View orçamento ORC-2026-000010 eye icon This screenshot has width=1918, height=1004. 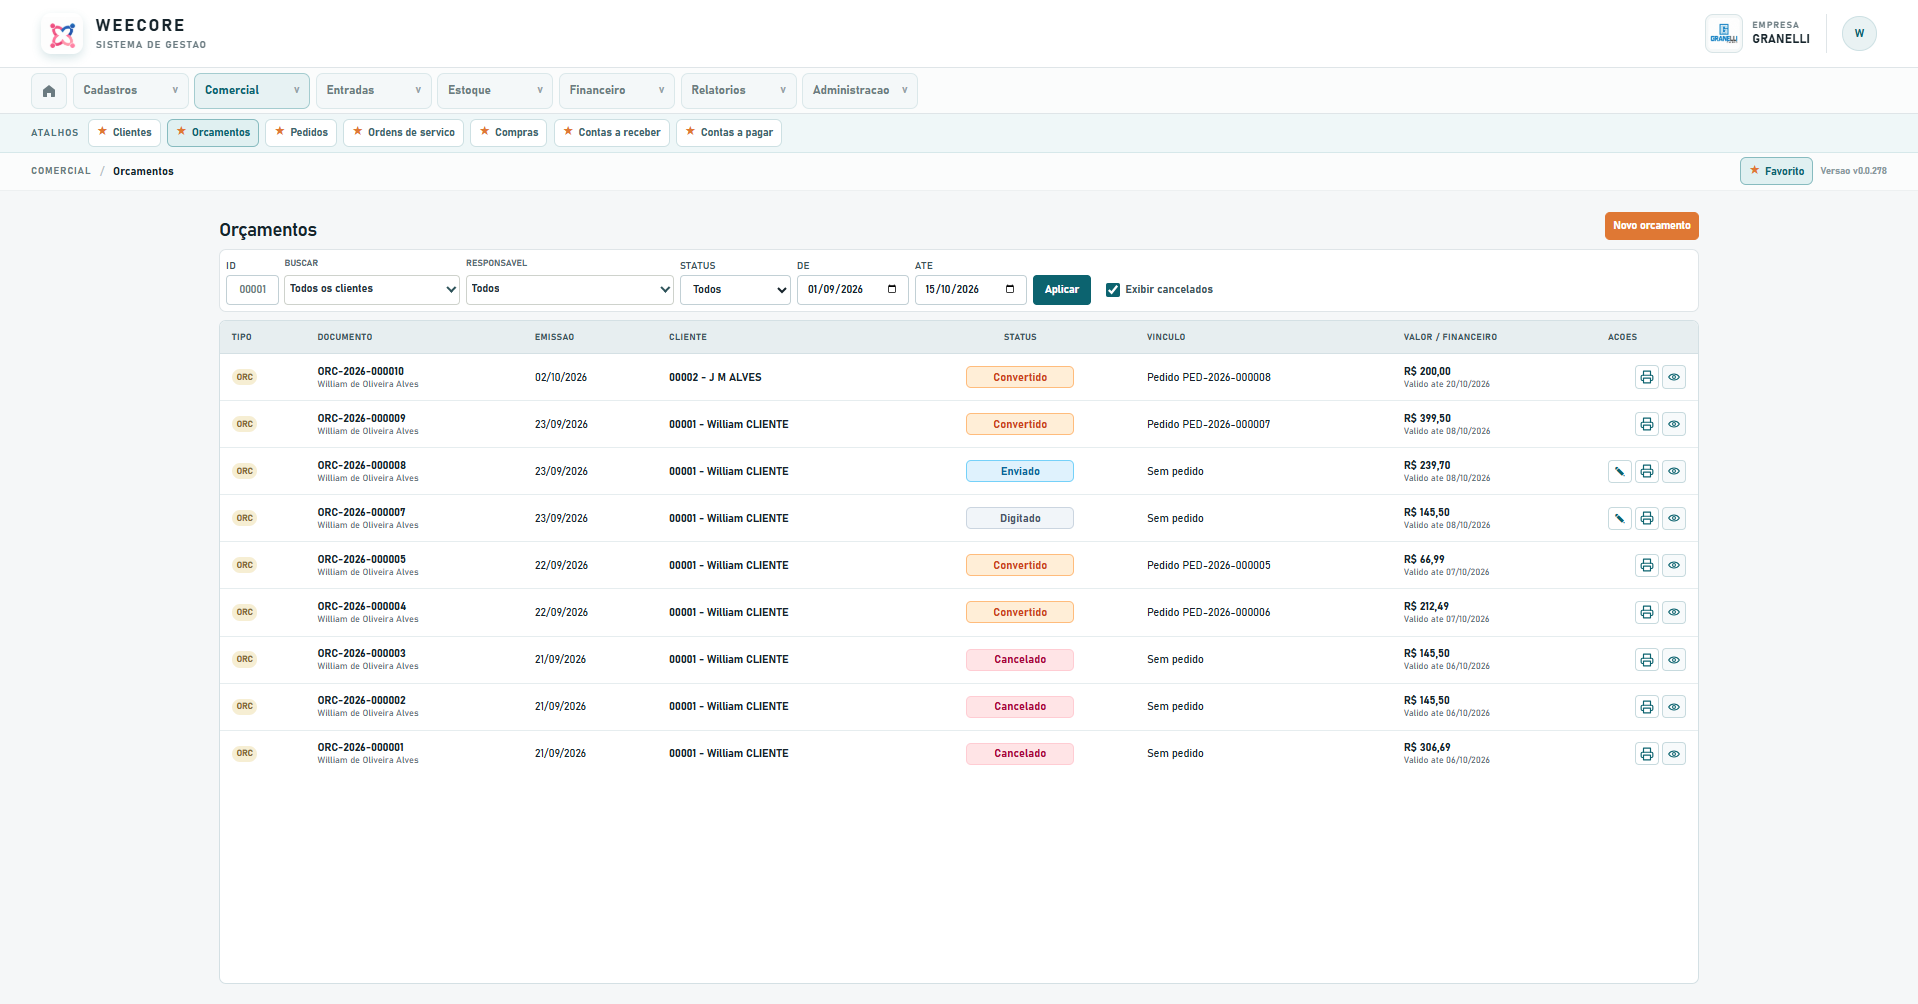pos(1673,377)
